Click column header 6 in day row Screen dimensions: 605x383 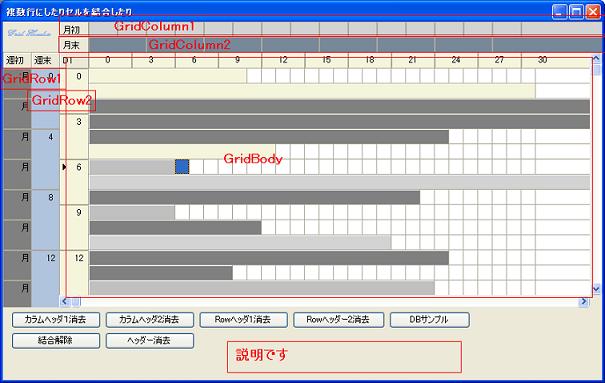197,60
